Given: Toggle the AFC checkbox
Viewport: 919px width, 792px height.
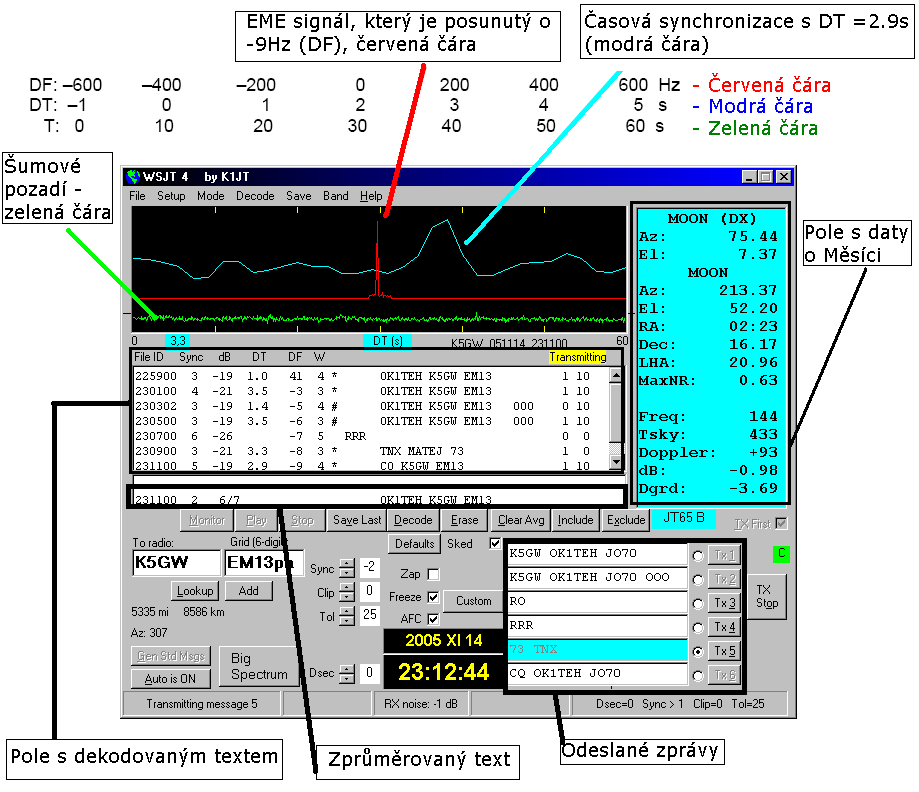Looking at the screenshot, I should [433, 619].
